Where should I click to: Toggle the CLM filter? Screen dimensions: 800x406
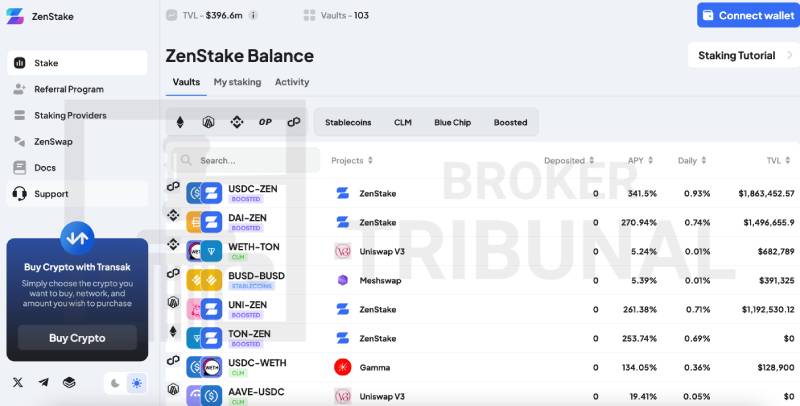point(403,122)
